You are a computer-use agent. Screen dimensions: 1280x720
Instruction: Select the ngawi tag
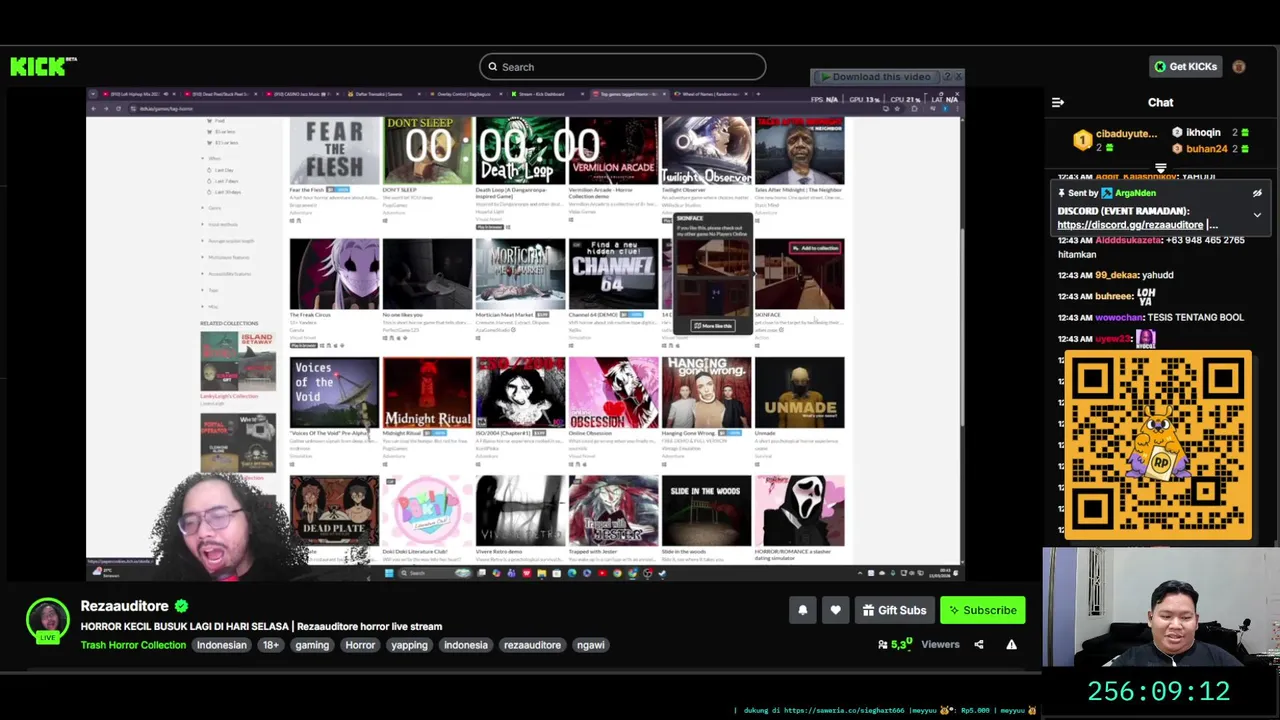coord(591,645)
